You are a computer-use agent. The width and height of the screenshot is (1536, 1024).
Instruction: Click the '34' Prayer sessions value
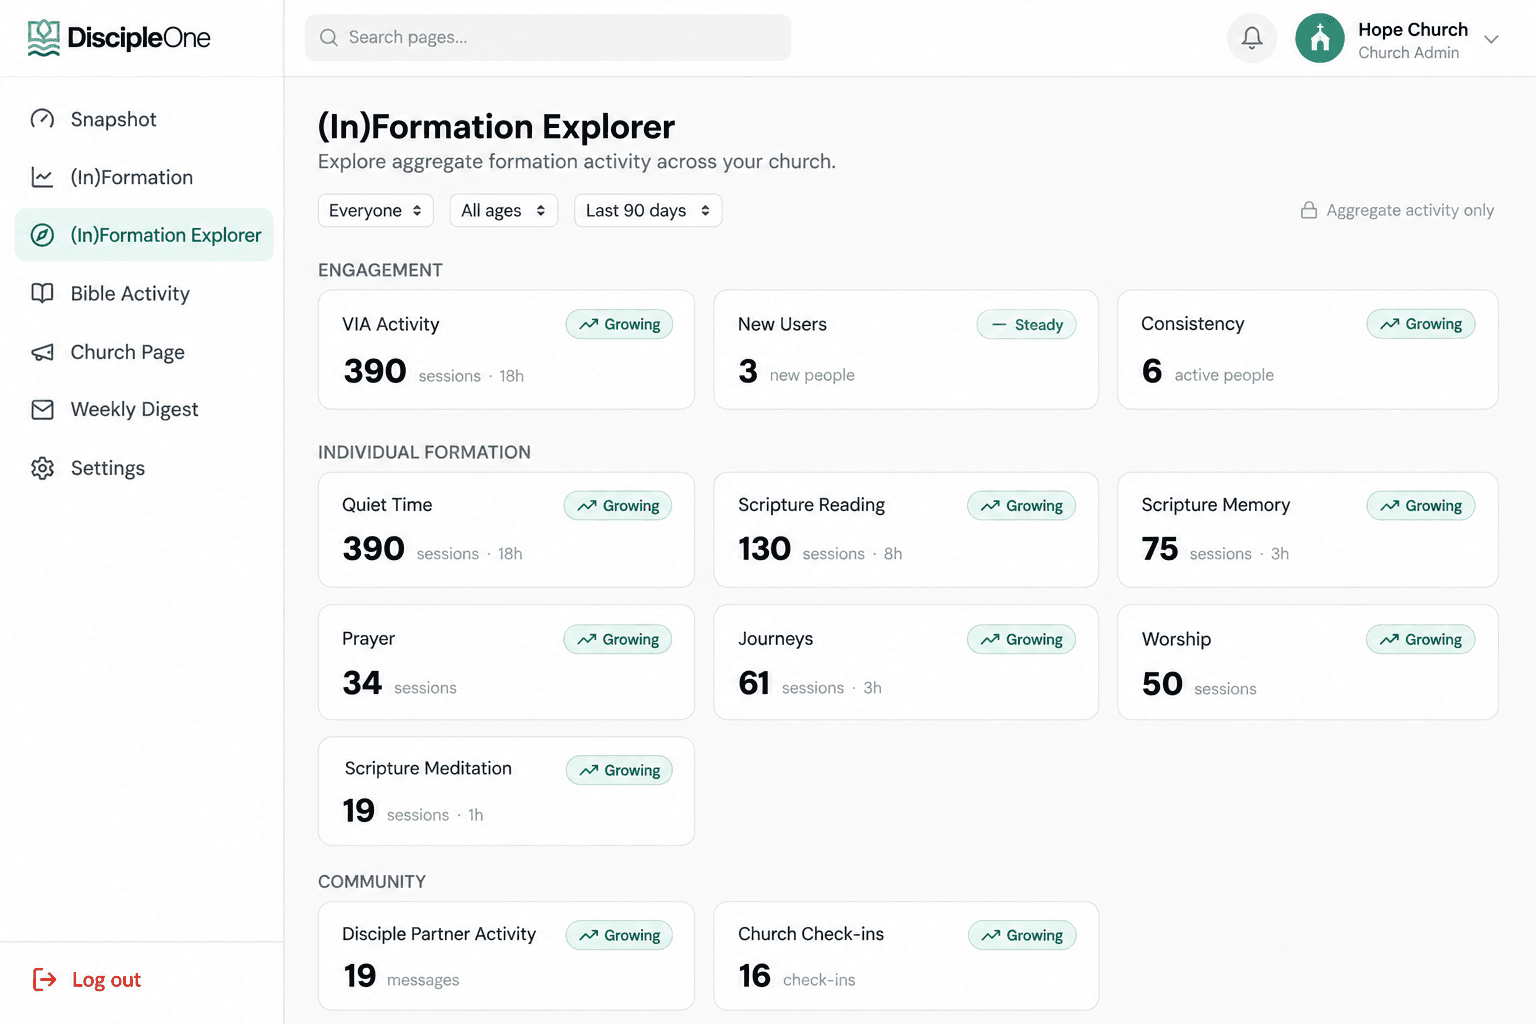362,683
